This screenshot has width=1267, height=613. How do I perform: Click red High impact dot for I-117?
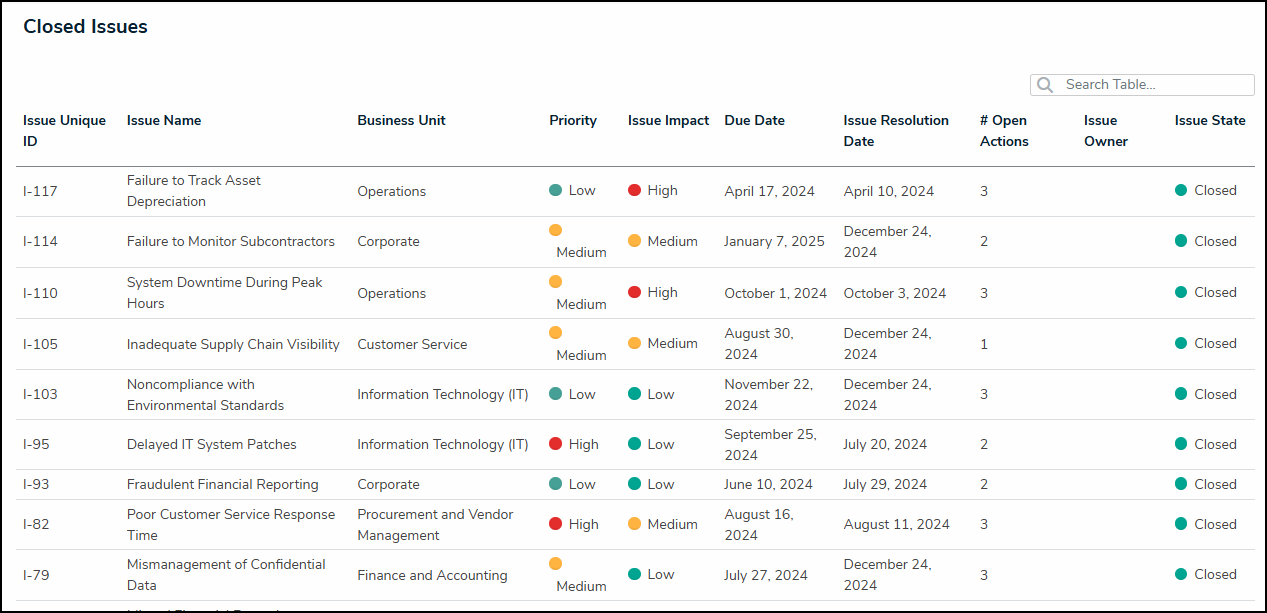634,190
